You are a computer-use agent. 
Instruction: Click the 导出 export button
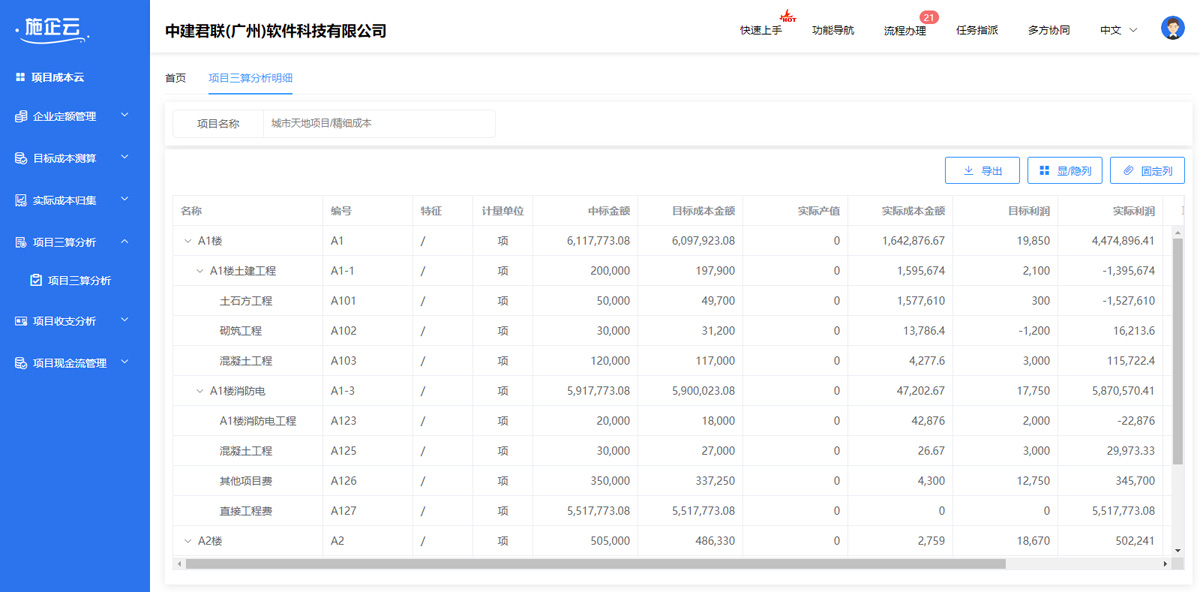(981, 171)
